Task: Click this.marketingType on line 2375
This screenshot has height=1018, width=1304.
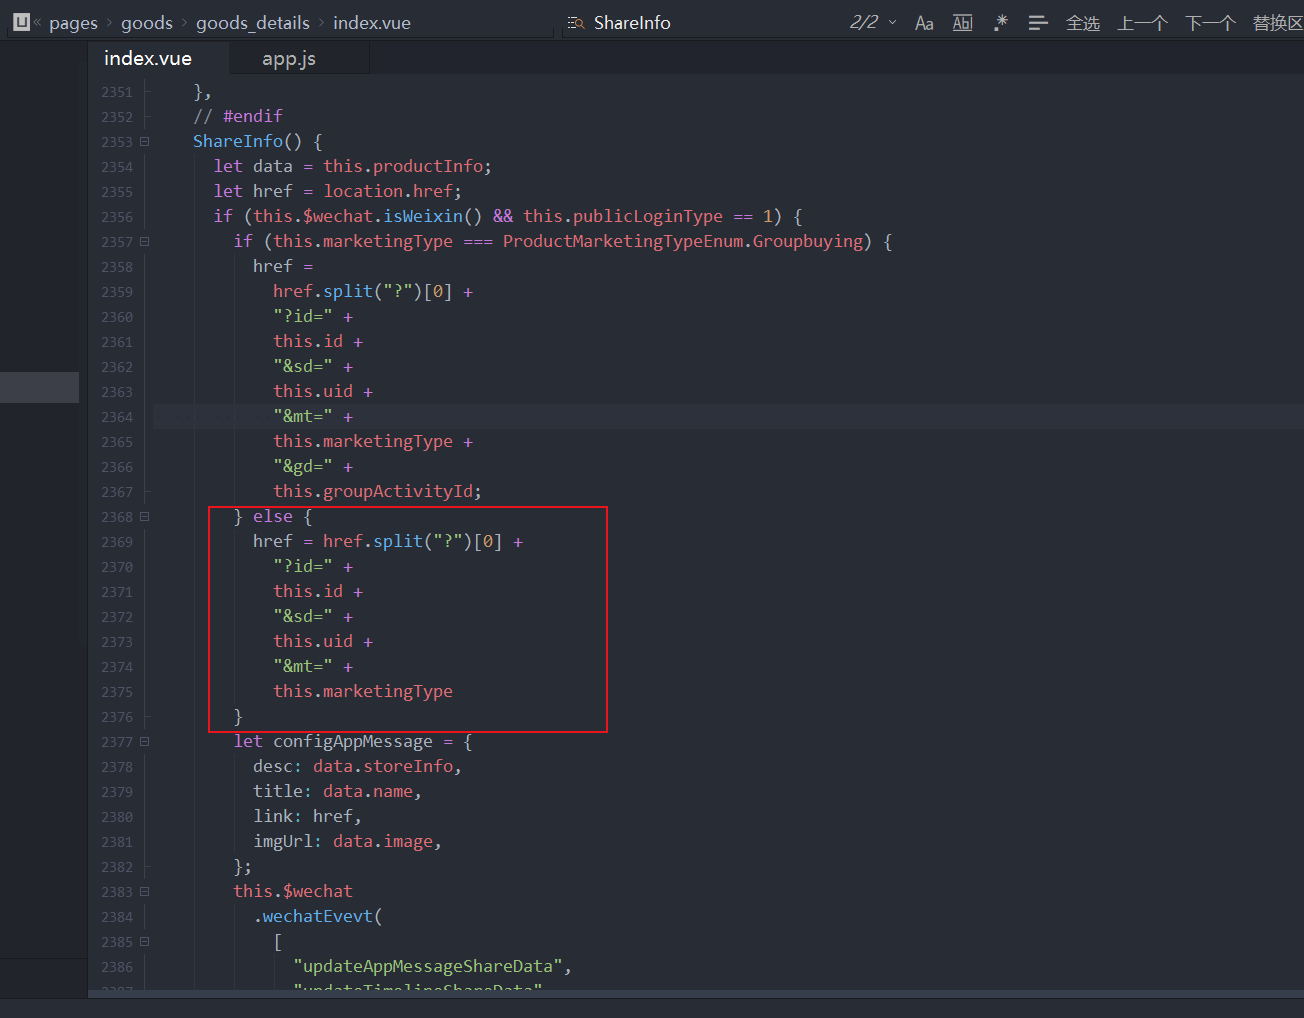Action: (x=363, y=691)
